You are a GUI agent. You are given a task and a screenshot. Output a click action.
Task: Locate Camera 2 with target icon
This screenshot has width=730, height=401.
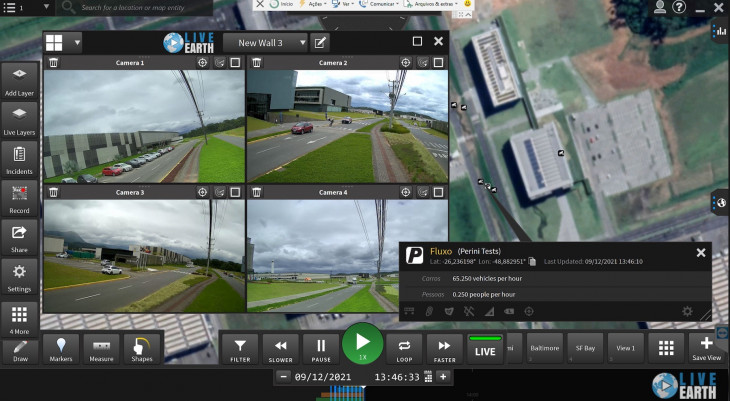[x=406, y=63]
